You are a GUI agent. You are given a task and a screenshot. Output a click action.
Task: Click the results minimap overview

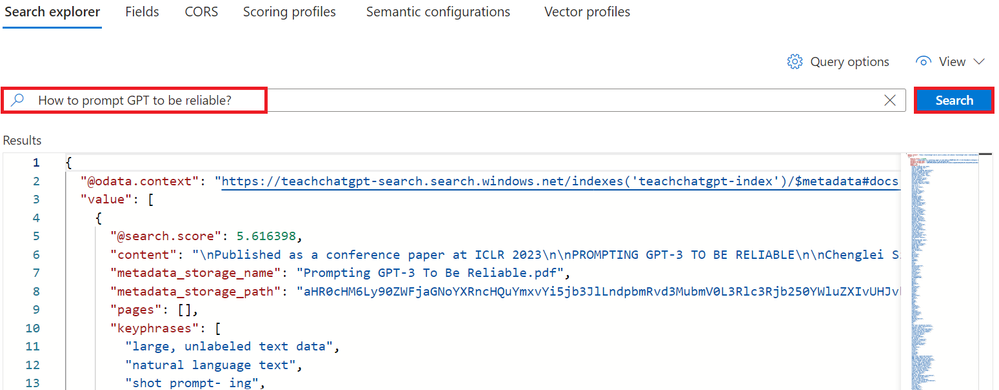coord(945,271)
